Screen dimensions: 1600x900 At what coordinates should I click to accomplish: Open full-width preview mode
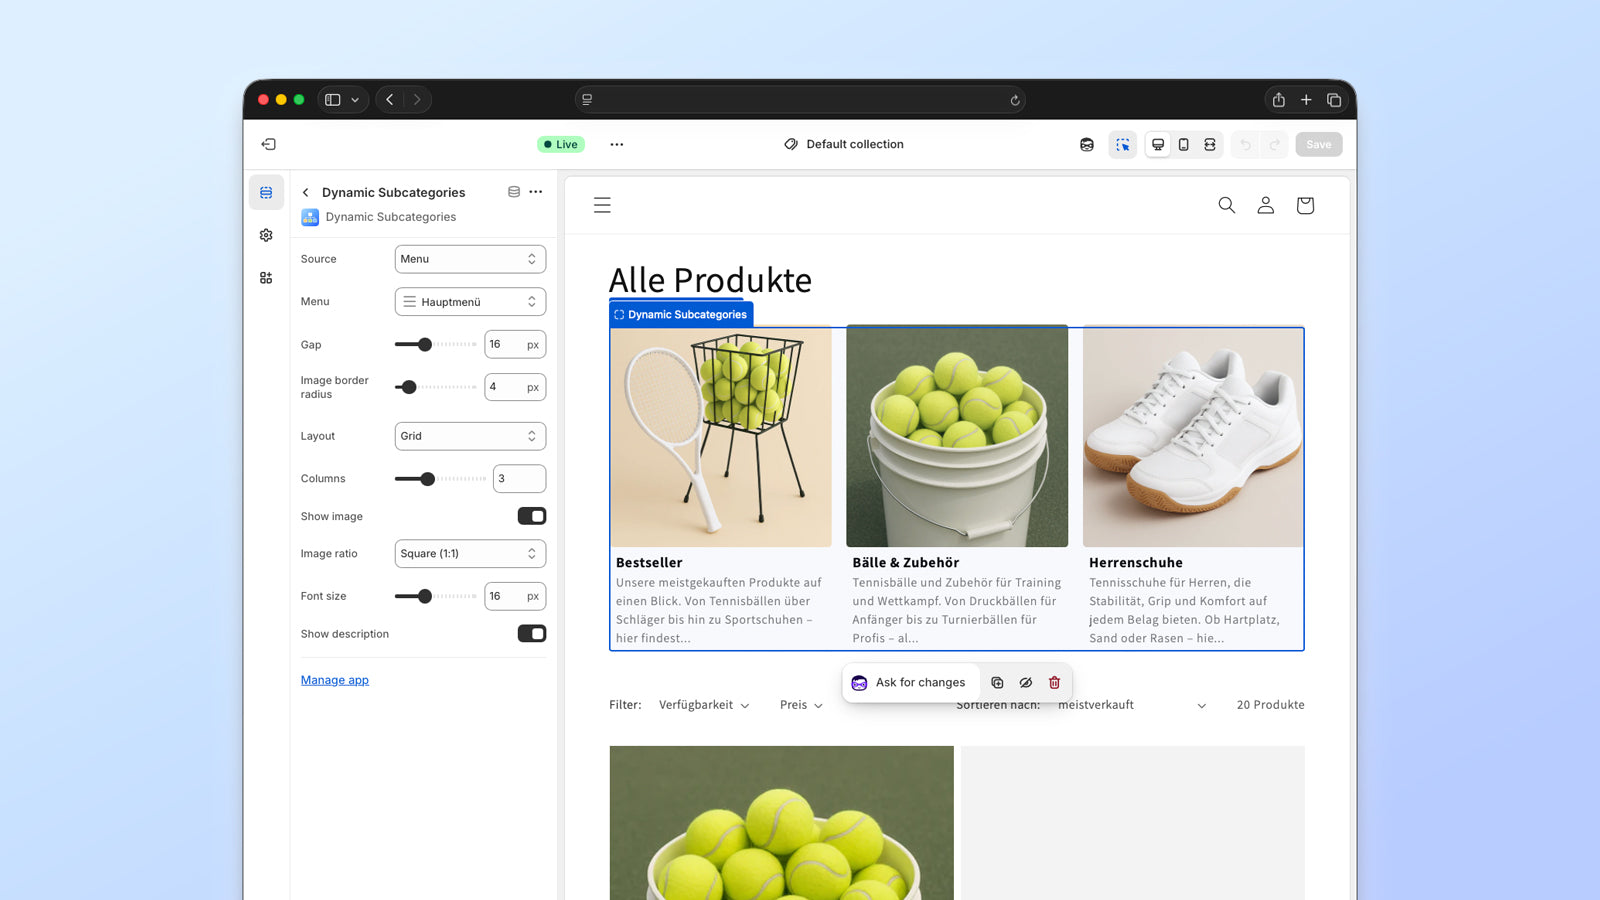[1210, 144]
